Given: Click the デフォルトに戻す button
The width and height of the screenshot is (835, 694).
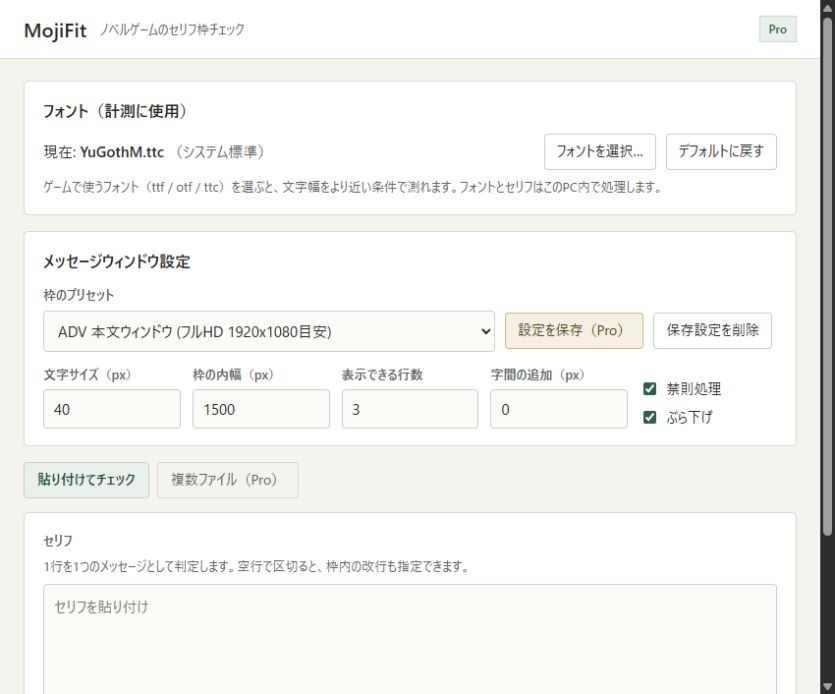Looking at the screenshot, I should [721, 152].
